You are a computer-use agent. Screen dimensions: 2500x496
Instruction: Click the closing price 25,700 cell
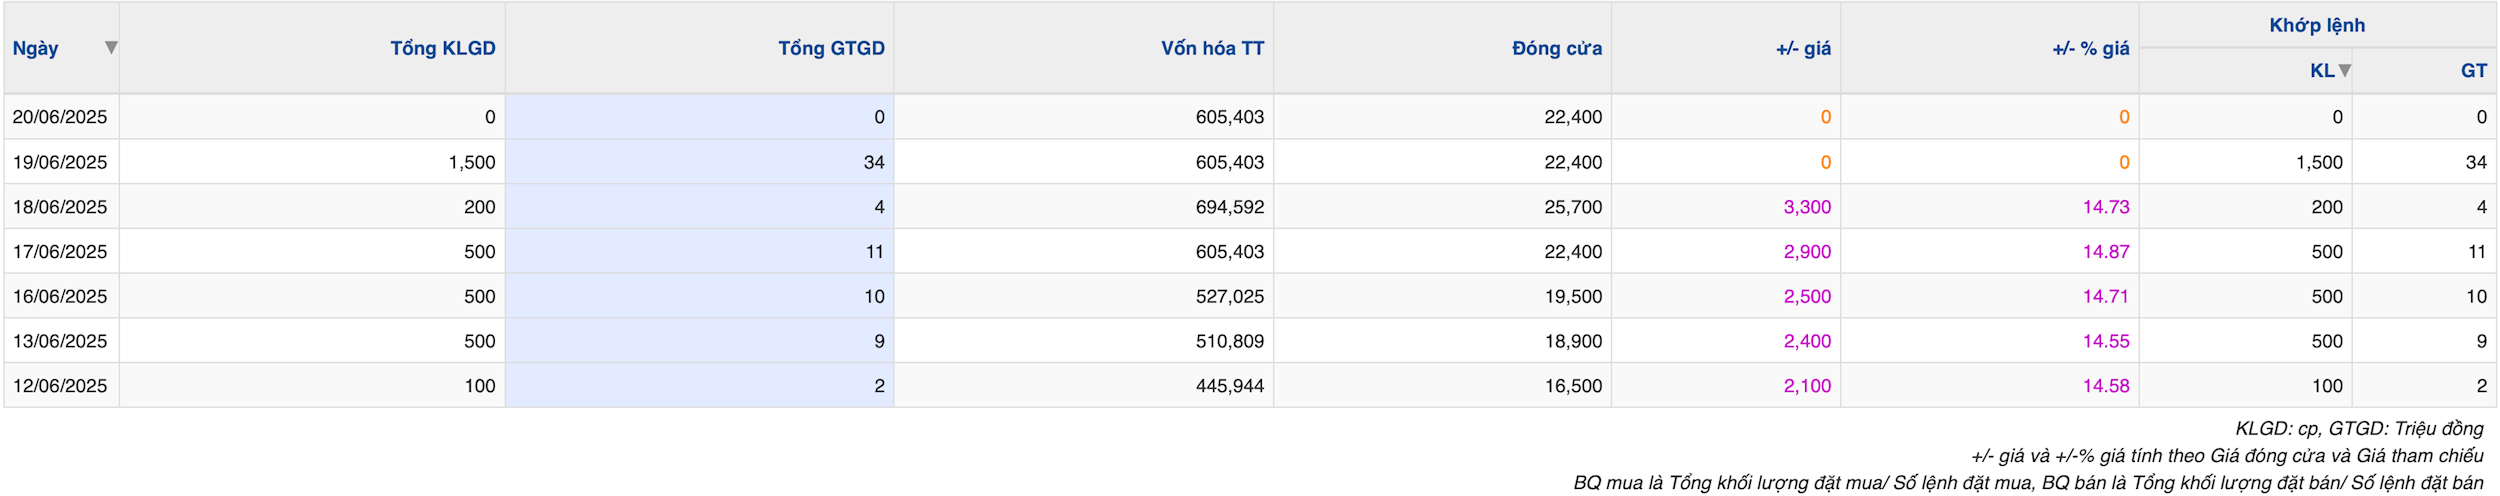pos(1572,207)
